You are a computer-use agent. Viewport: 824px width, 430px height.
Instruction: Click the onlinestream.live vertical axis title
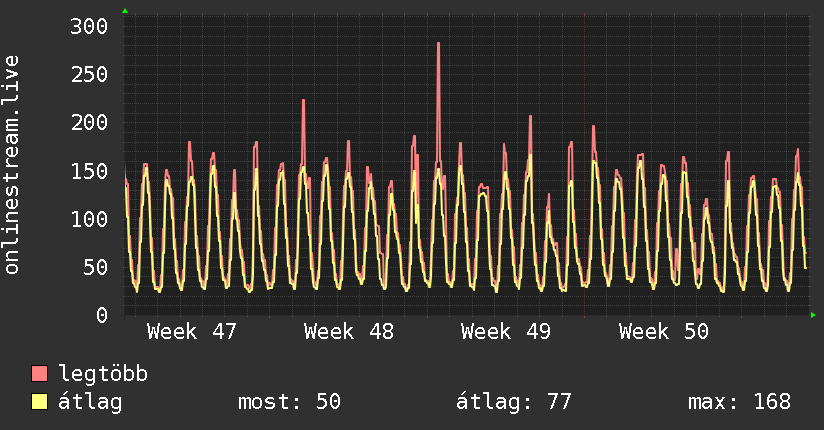click(x=13, y=165)
